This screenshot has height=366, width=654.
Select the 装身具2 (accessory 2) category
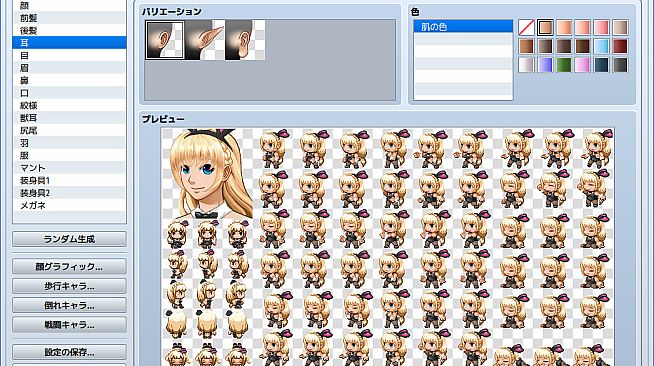point(69,193)
